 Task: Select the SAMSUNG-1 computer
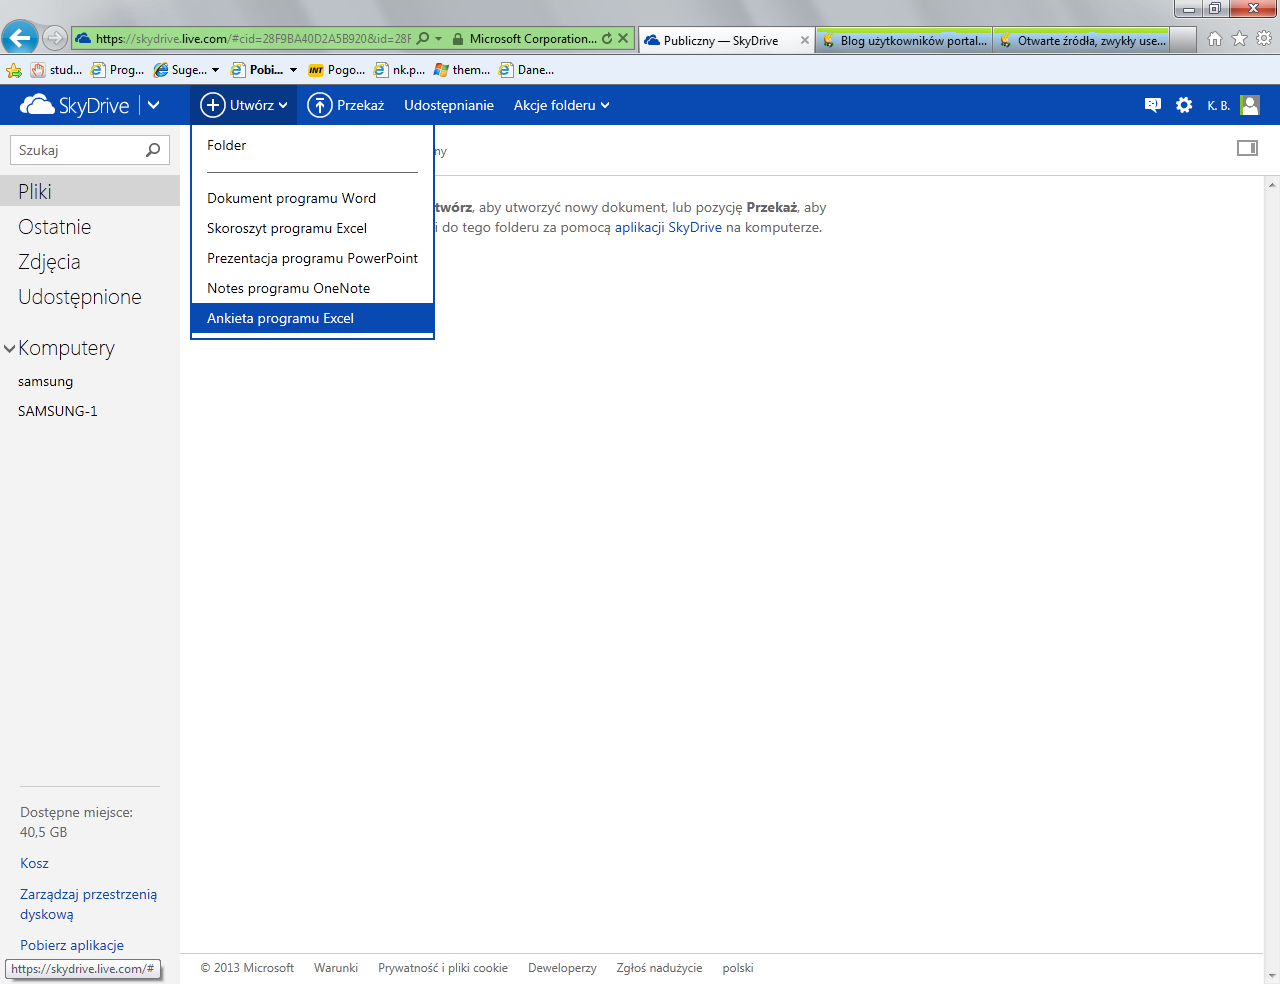click(58, 411)
